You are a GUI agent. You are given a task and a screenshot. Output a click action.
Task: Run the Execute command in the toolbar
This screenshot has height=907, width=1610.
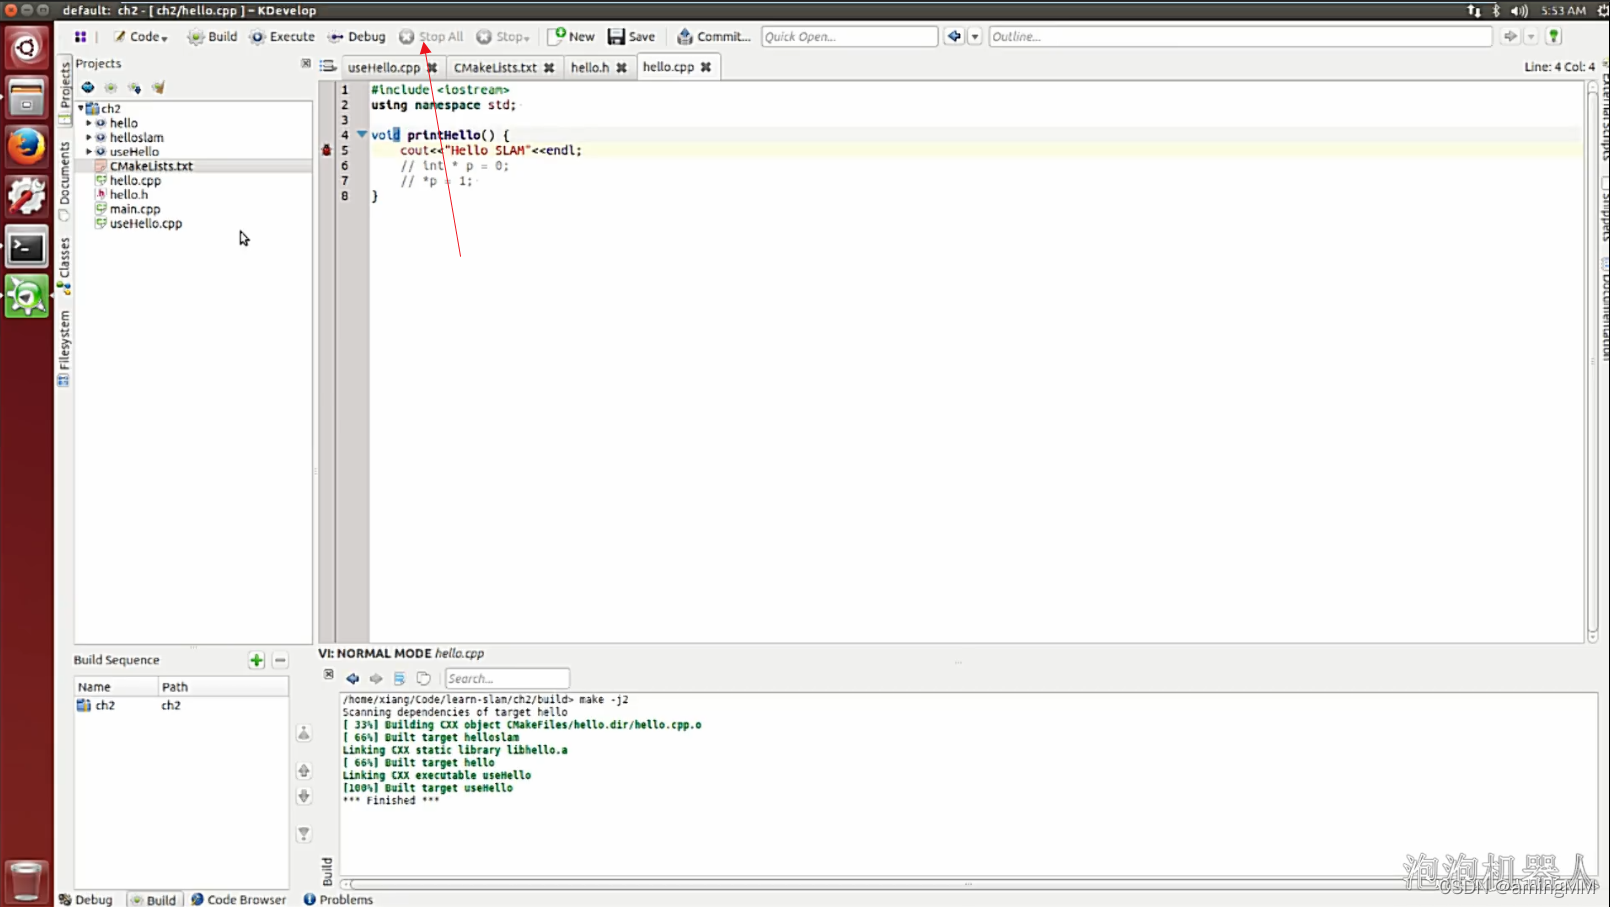point(282,36)
